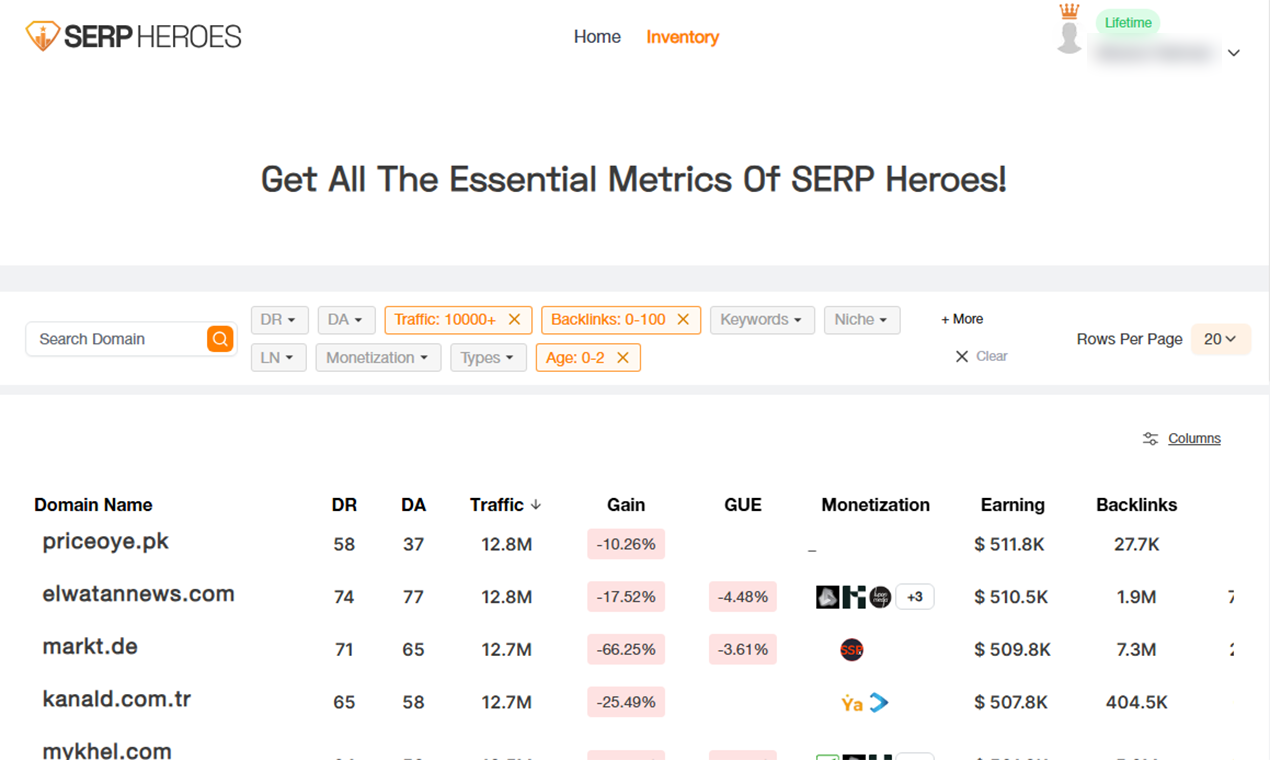The height and width of the screenshot is (760, 1270).
Task: Click the $ 509.8K earning value
Action: 1012,650
